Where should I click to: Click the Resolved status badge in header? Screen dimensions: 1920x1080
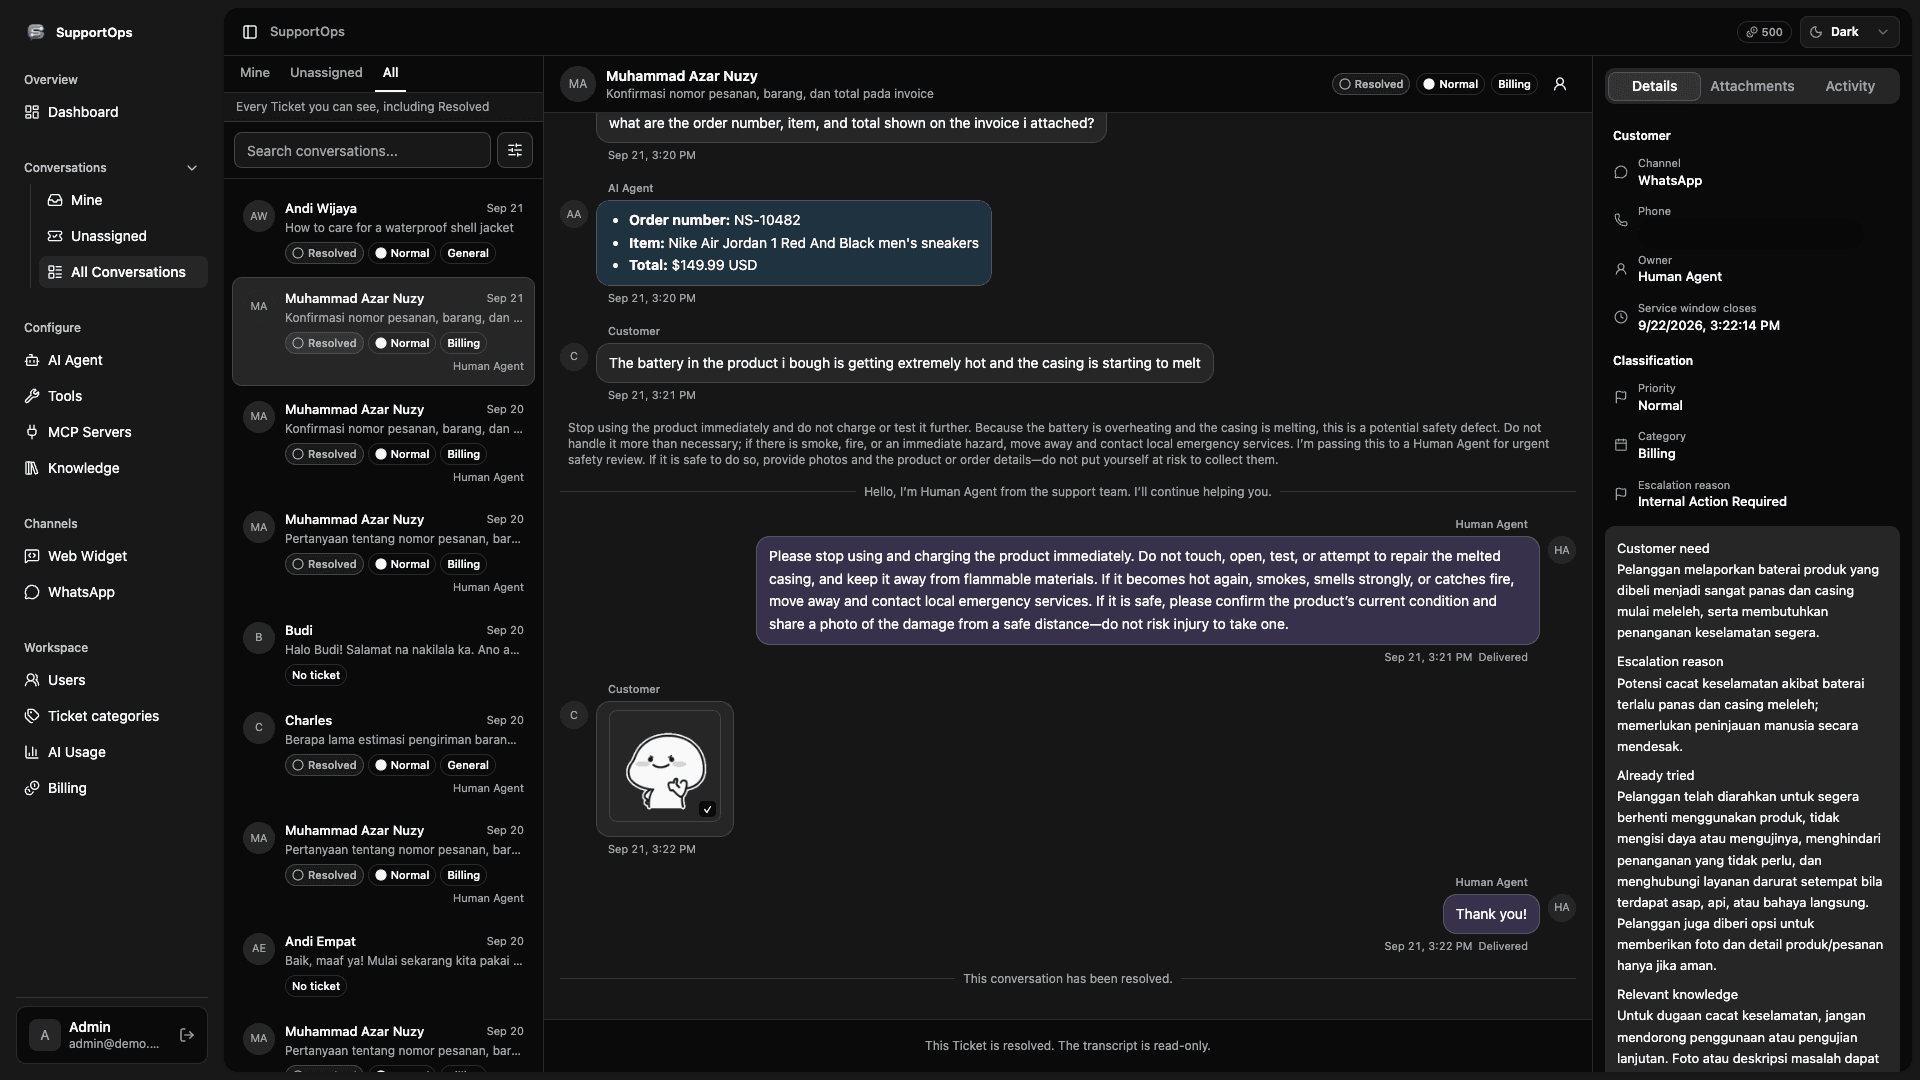1371,84
